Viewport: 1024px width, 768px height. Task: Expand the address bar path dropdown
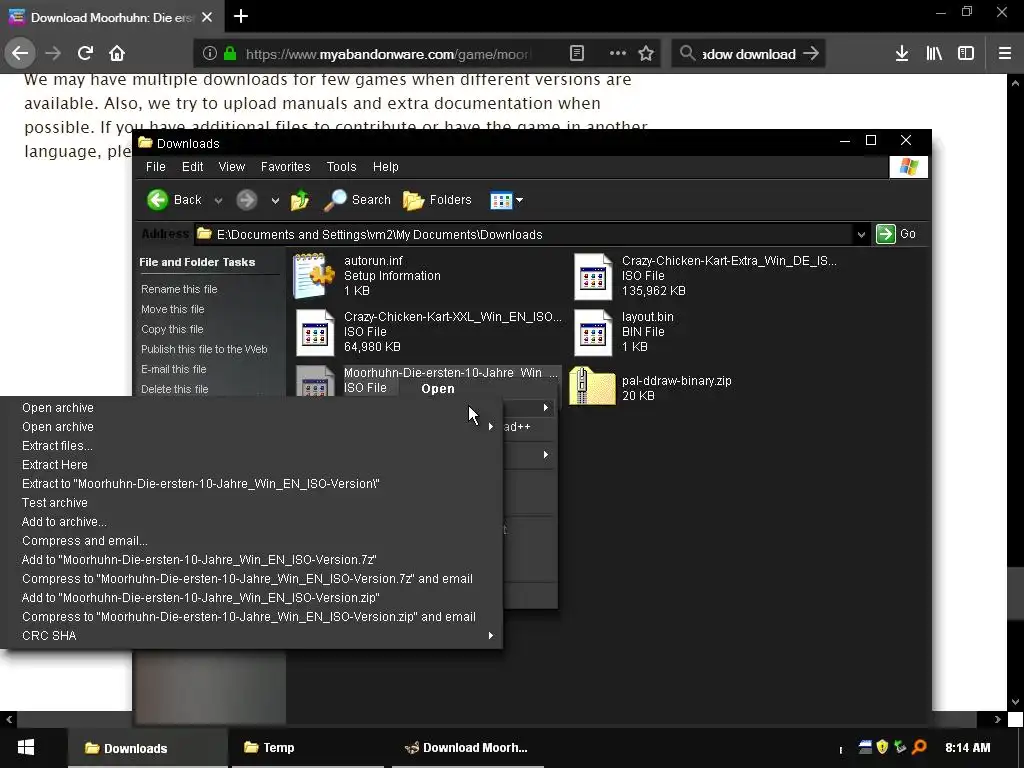point(861,234)
